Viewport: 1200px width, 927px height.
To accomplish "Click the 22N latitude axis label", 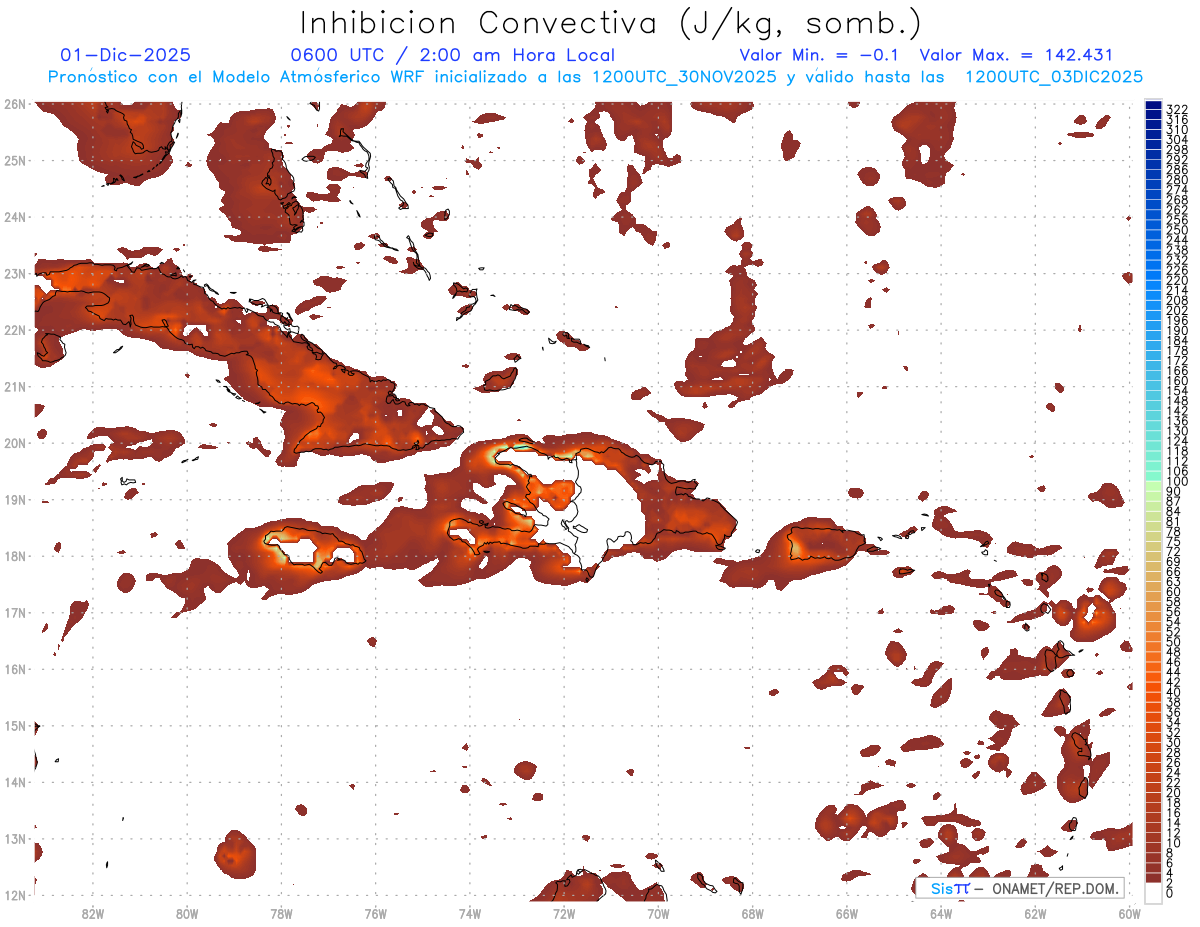I will point(14,330).
